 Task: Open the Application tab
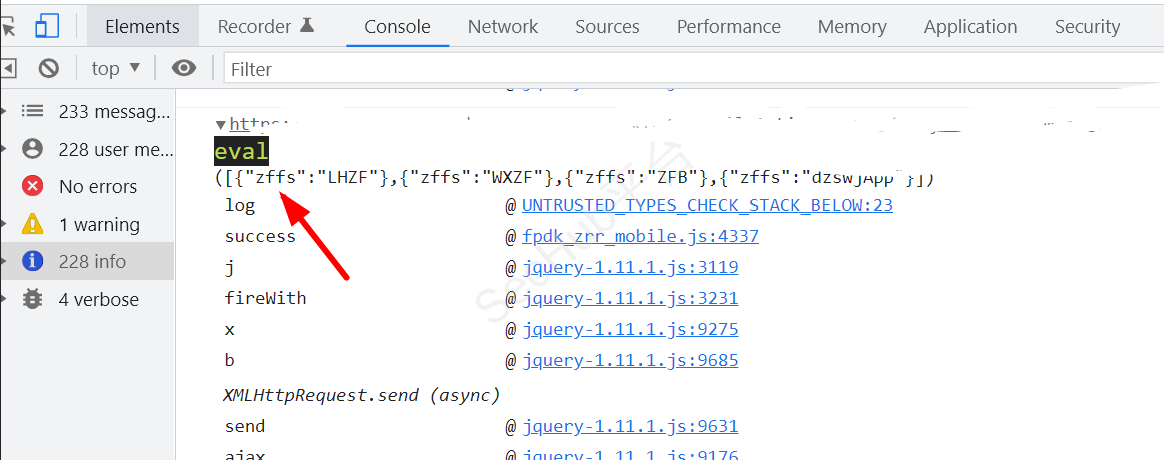click(970, 26)
